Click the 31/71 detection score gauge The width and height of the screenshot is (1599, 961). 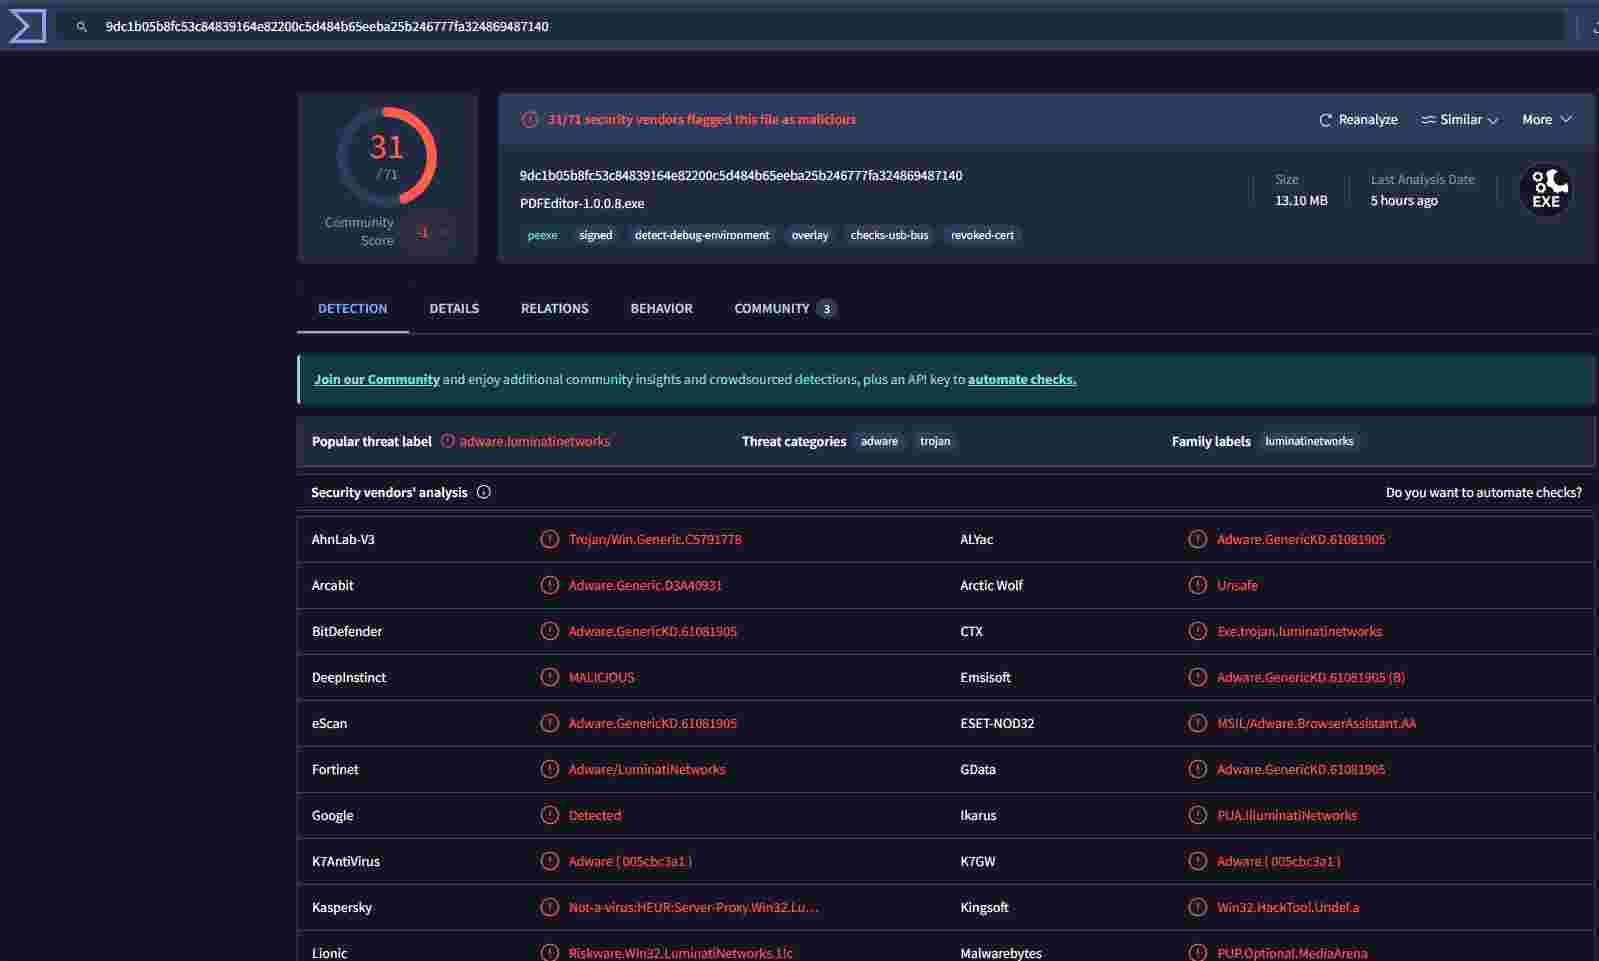(x=387, y=157)
